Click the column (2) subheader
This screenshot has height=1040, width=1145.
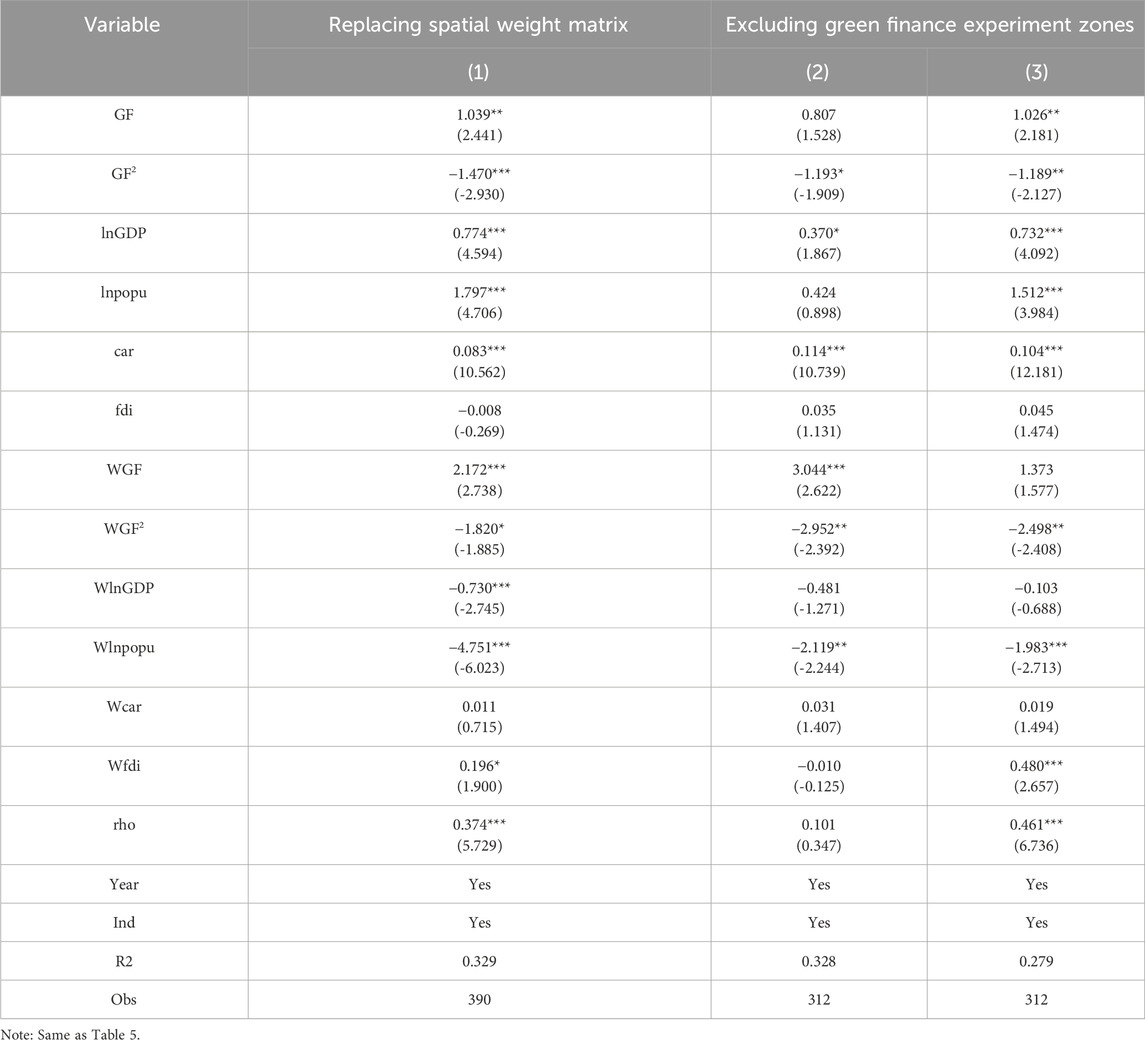(x=819, y=73)
